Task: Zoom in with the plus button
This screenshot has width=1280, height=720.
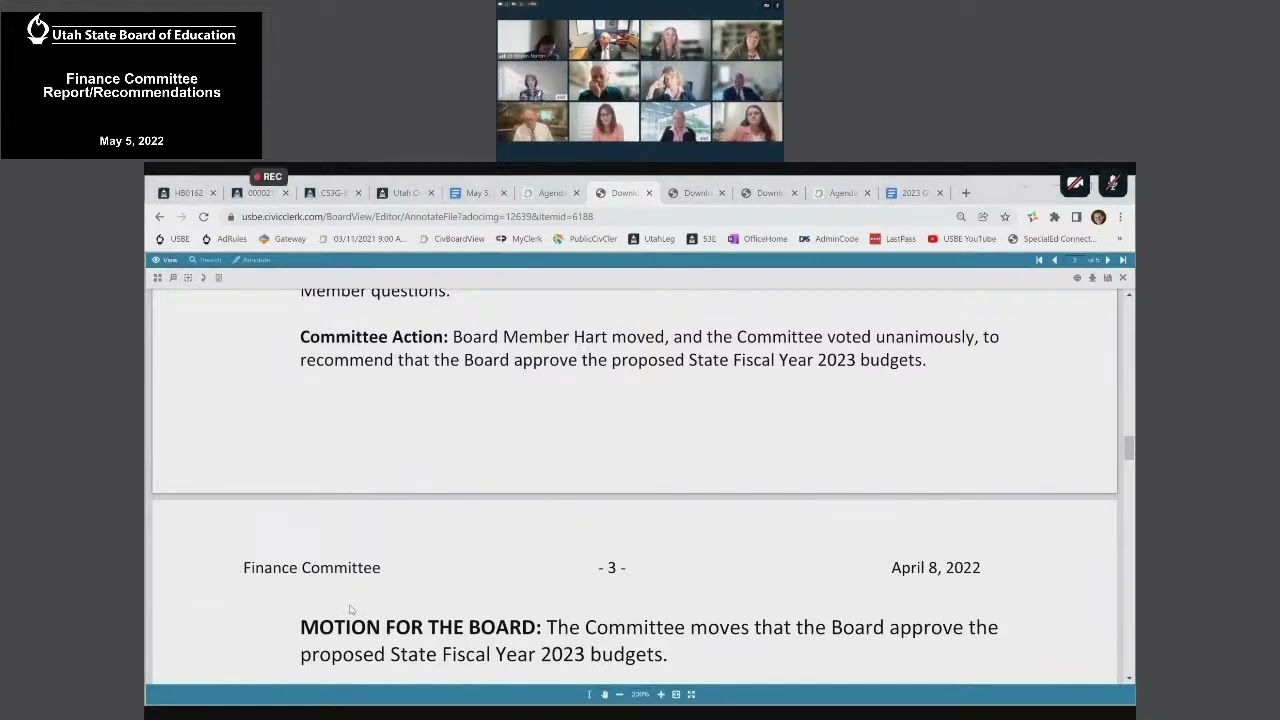Action: point(661,694)
